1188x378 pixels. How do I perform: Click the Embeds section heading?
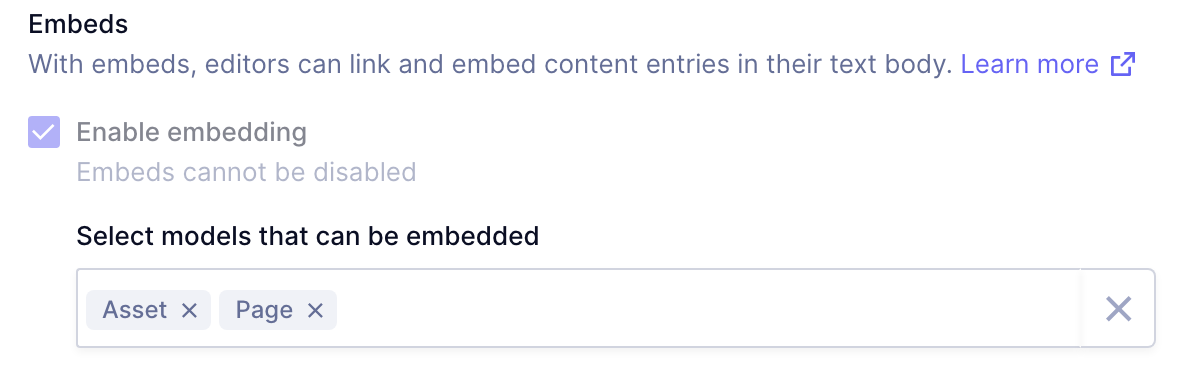pos(78,24)
